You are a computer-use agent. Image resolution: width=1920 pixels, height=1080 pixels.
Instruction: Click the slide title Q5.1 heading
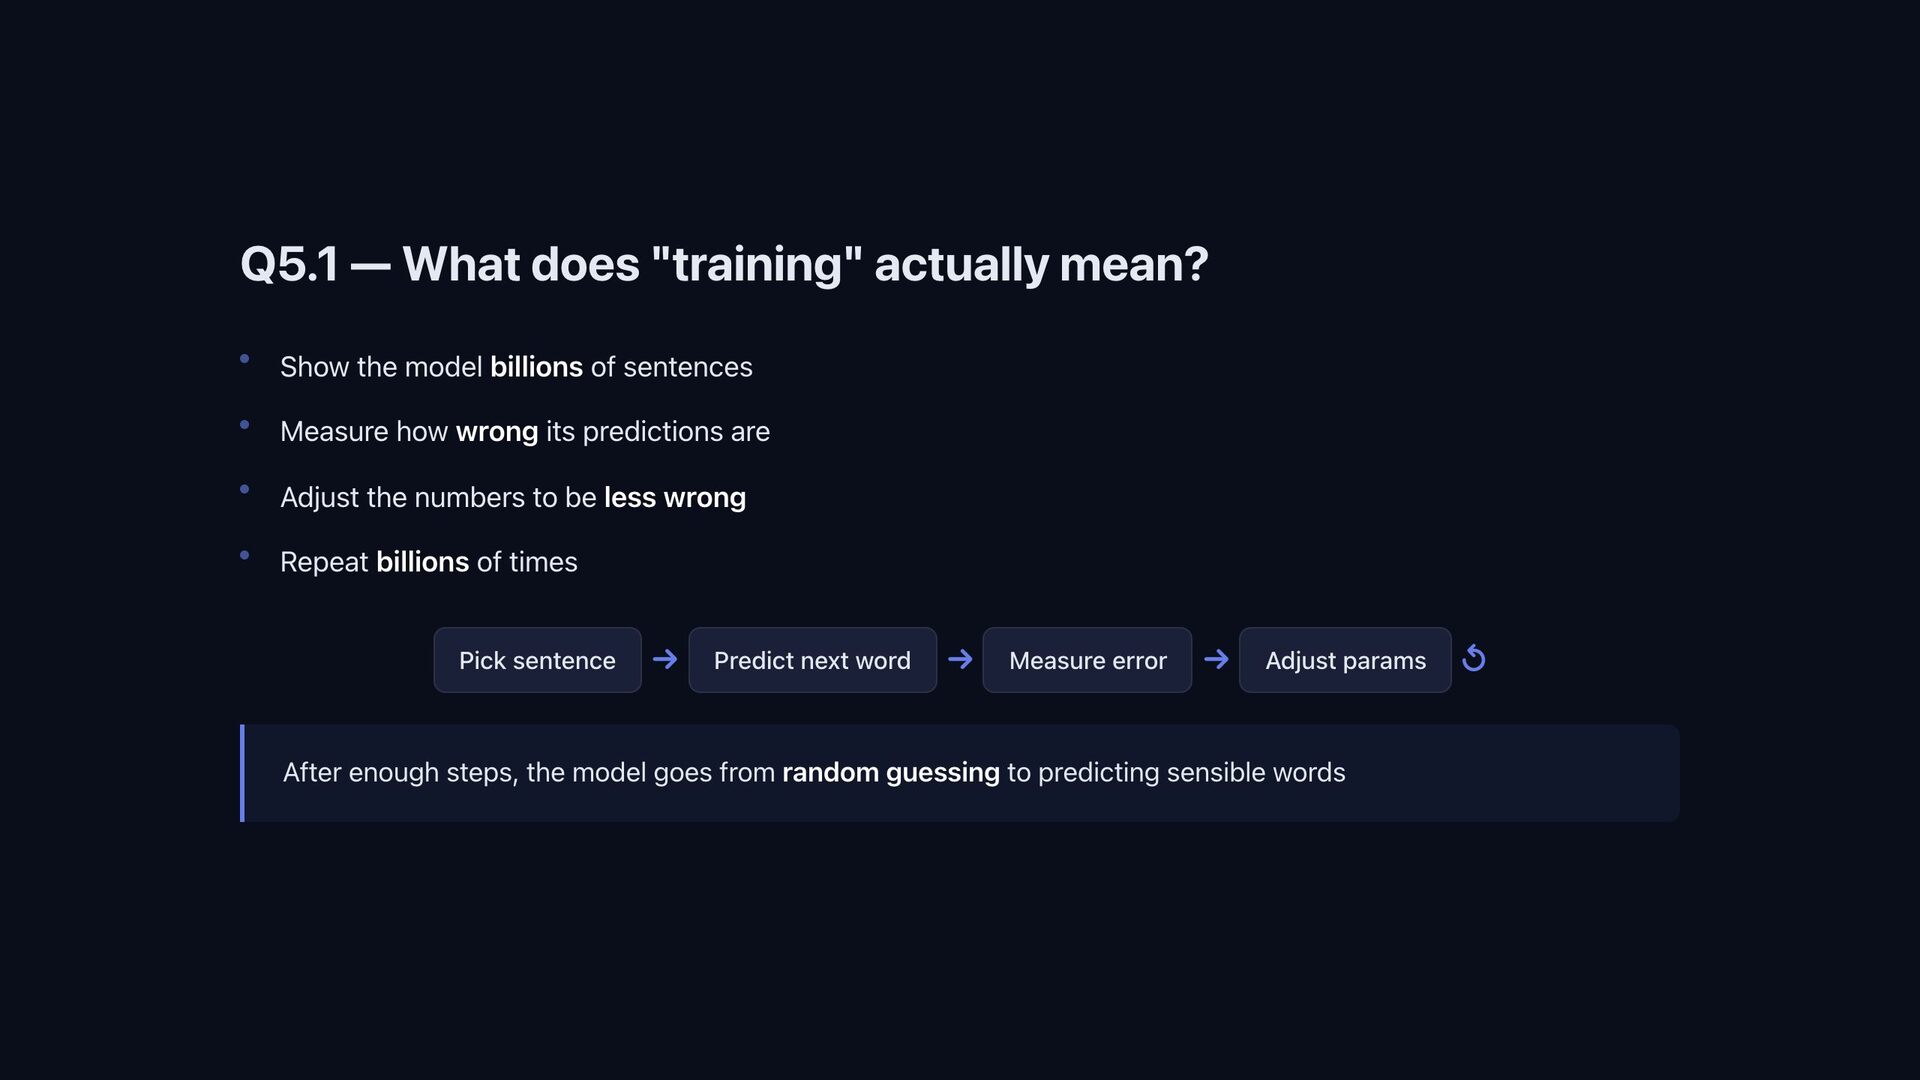724,264
